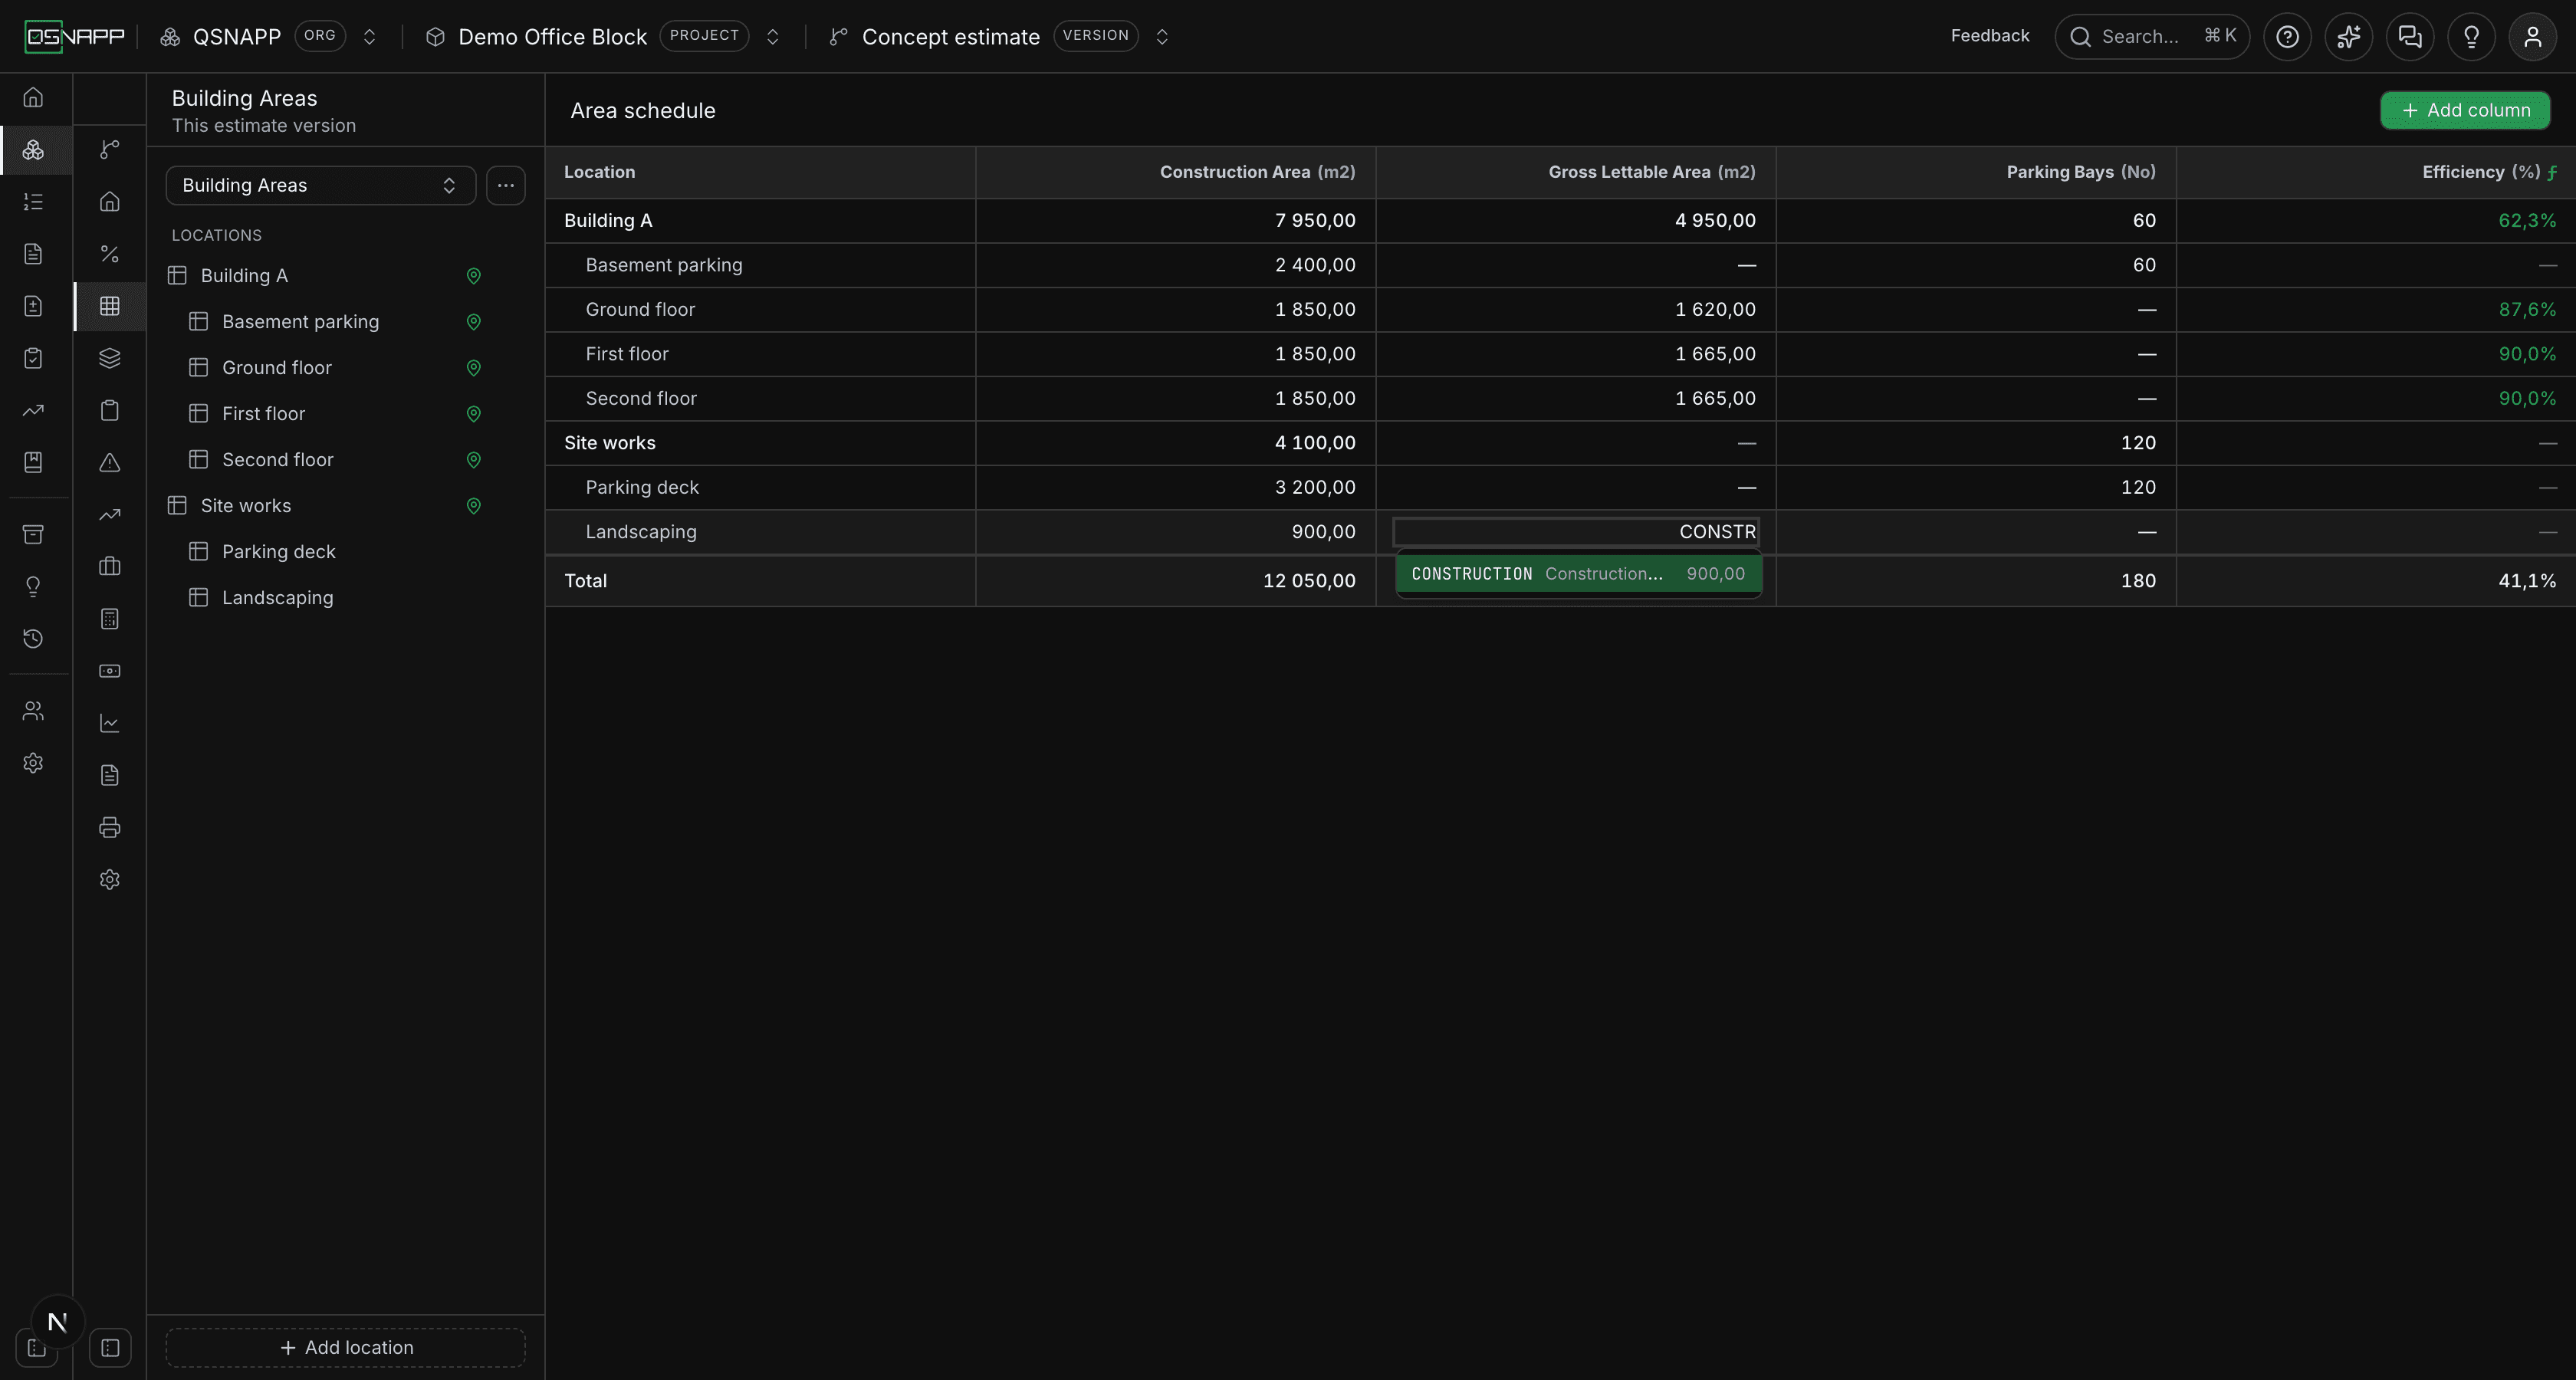Toggle the location pin for Building A
Viewport: 2576px width, 1380px height.
[474, 276]
